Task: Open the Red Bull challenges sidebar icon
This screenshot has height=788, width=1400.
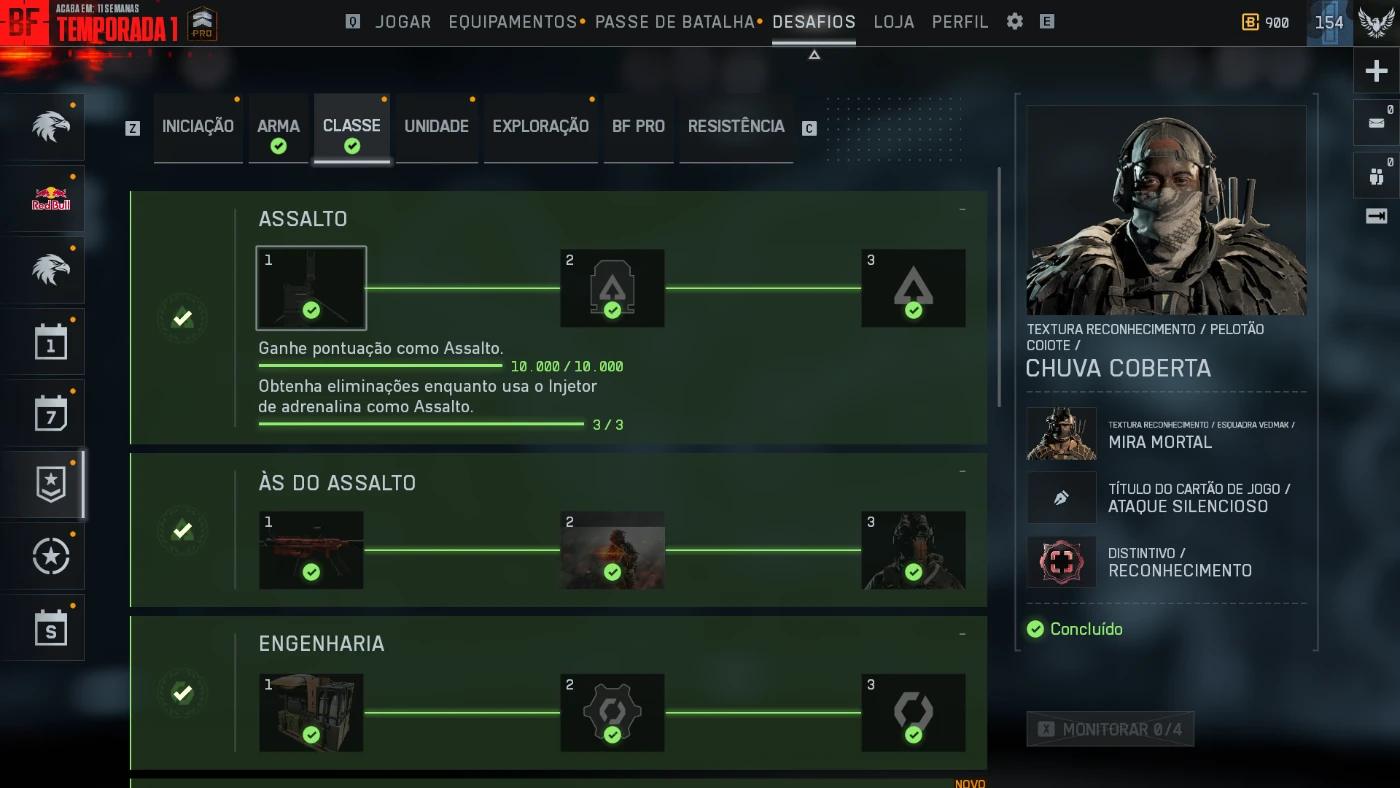Action: [x=50, y=198]
